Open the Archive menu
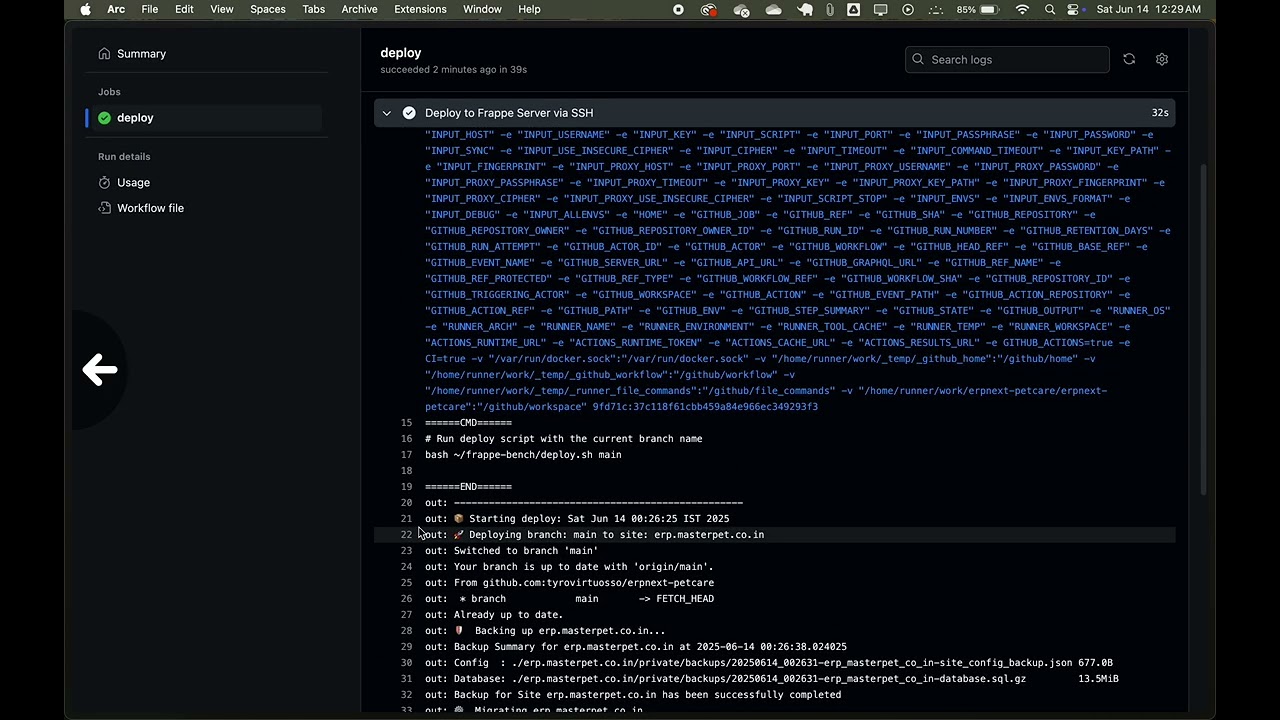 click(x=359, y=9)
